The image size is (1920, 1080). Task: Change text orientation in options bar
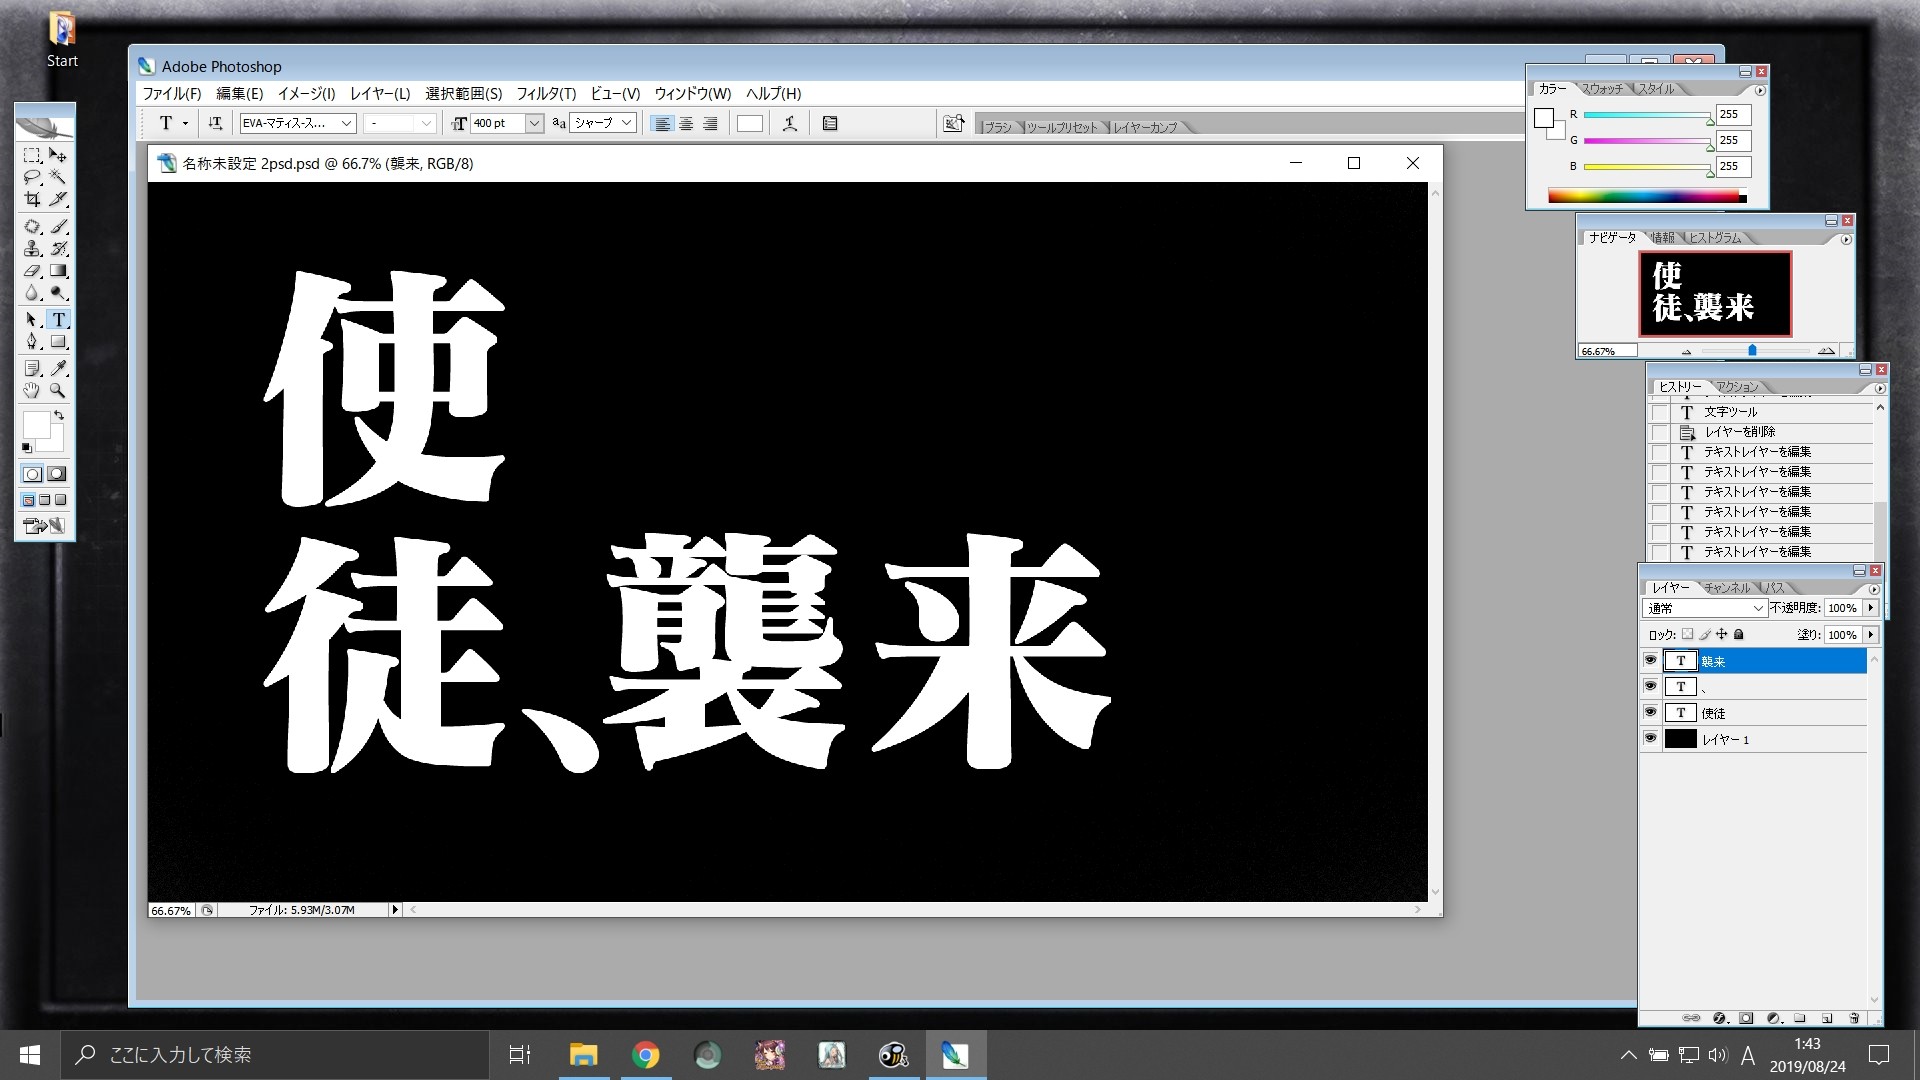click(215, 123)
